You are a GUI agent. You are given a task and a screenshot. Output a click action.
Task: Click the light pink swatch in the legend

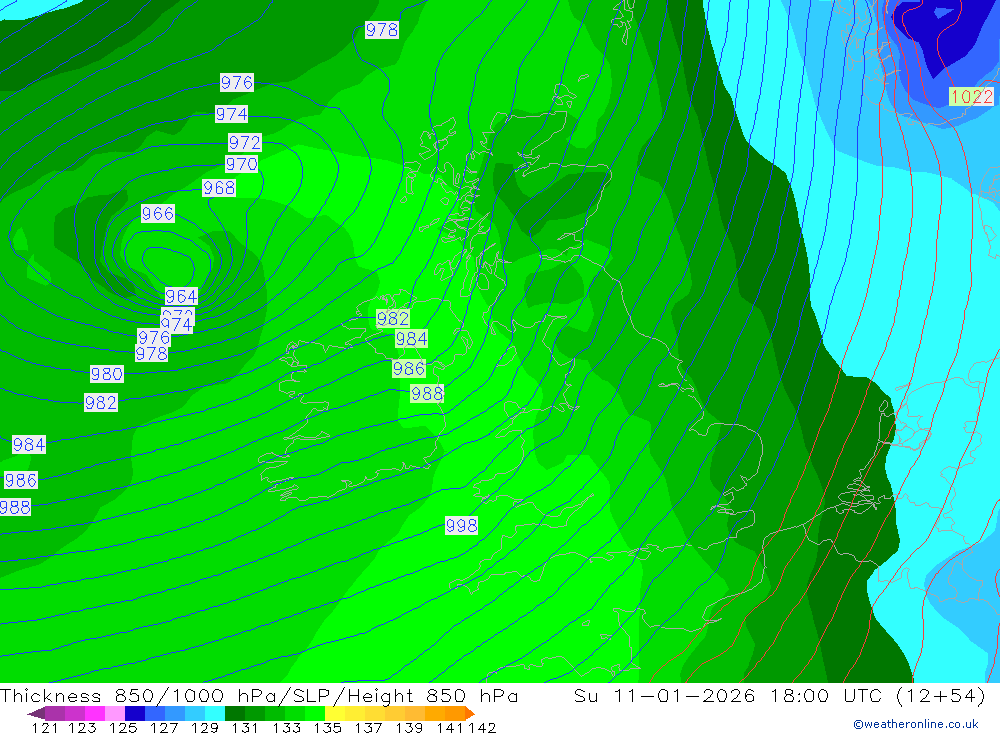115,713
